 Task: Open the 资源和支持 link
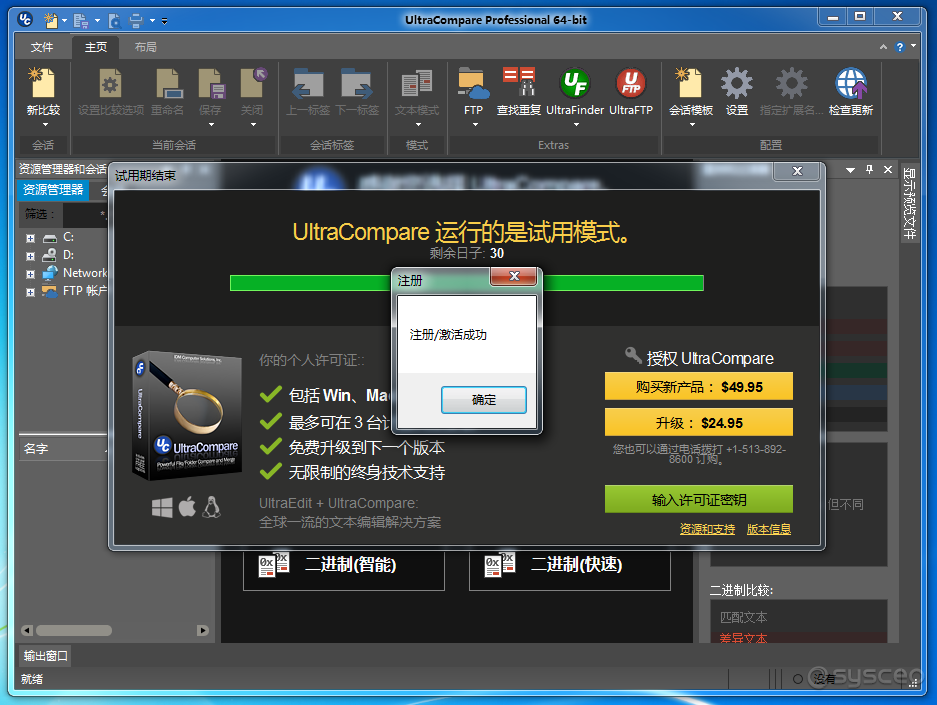pyautogui.click(x=707, y=529)
